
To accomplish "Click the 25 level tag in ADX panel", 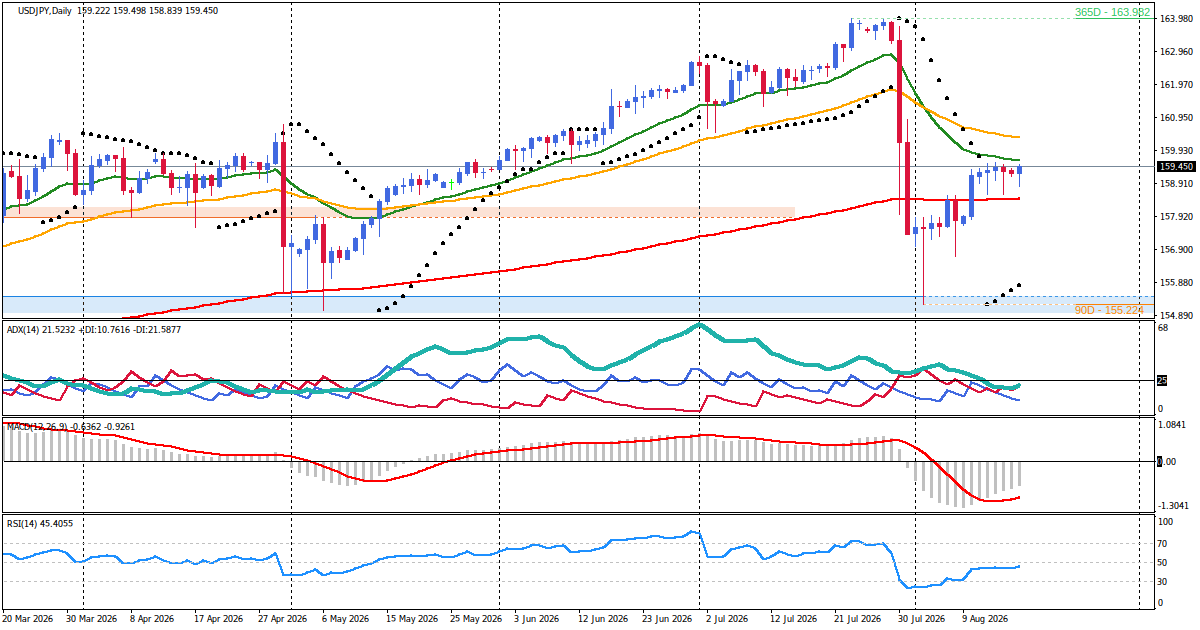I will coord(1163,380).
